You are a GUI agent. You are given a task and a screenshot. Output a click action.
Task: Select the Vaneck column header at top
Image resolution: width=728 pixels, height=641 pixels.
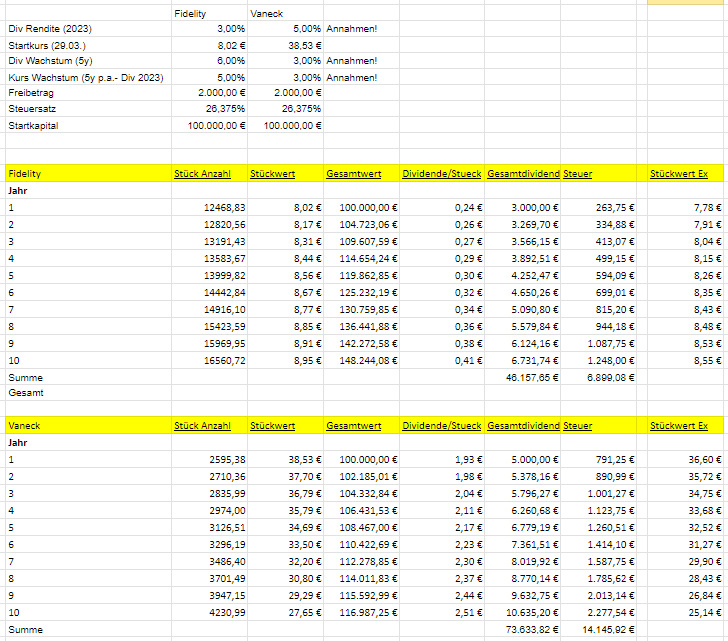pyautogui.click(x=266, y=13)
